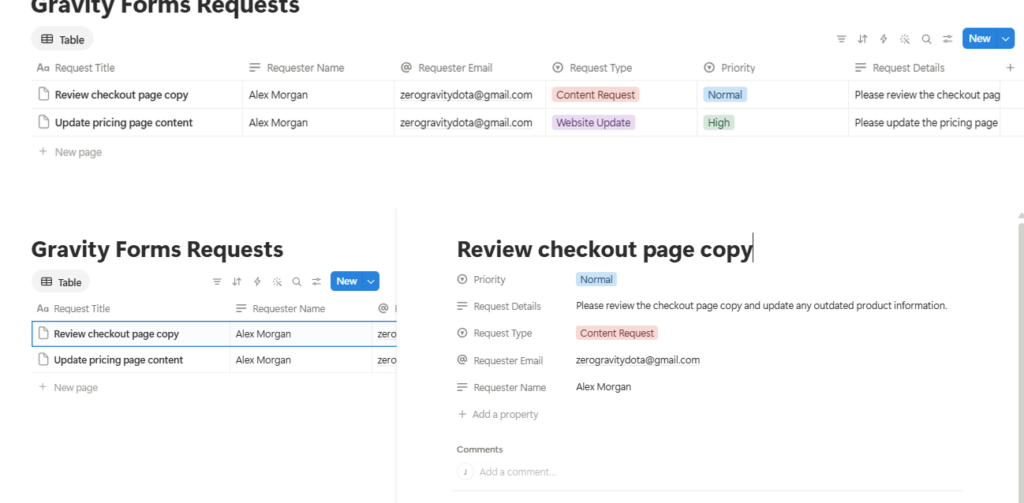Open the search magnifier in the upper table toolbar

[926, 39]
